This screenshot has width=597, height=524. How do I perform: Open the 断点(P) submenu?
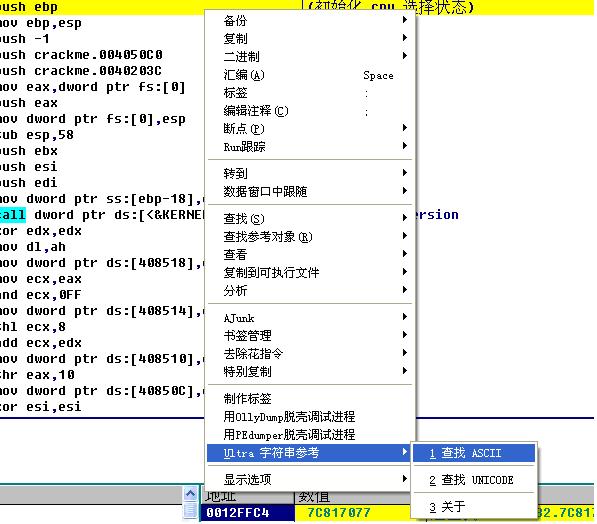coord(310,129)
